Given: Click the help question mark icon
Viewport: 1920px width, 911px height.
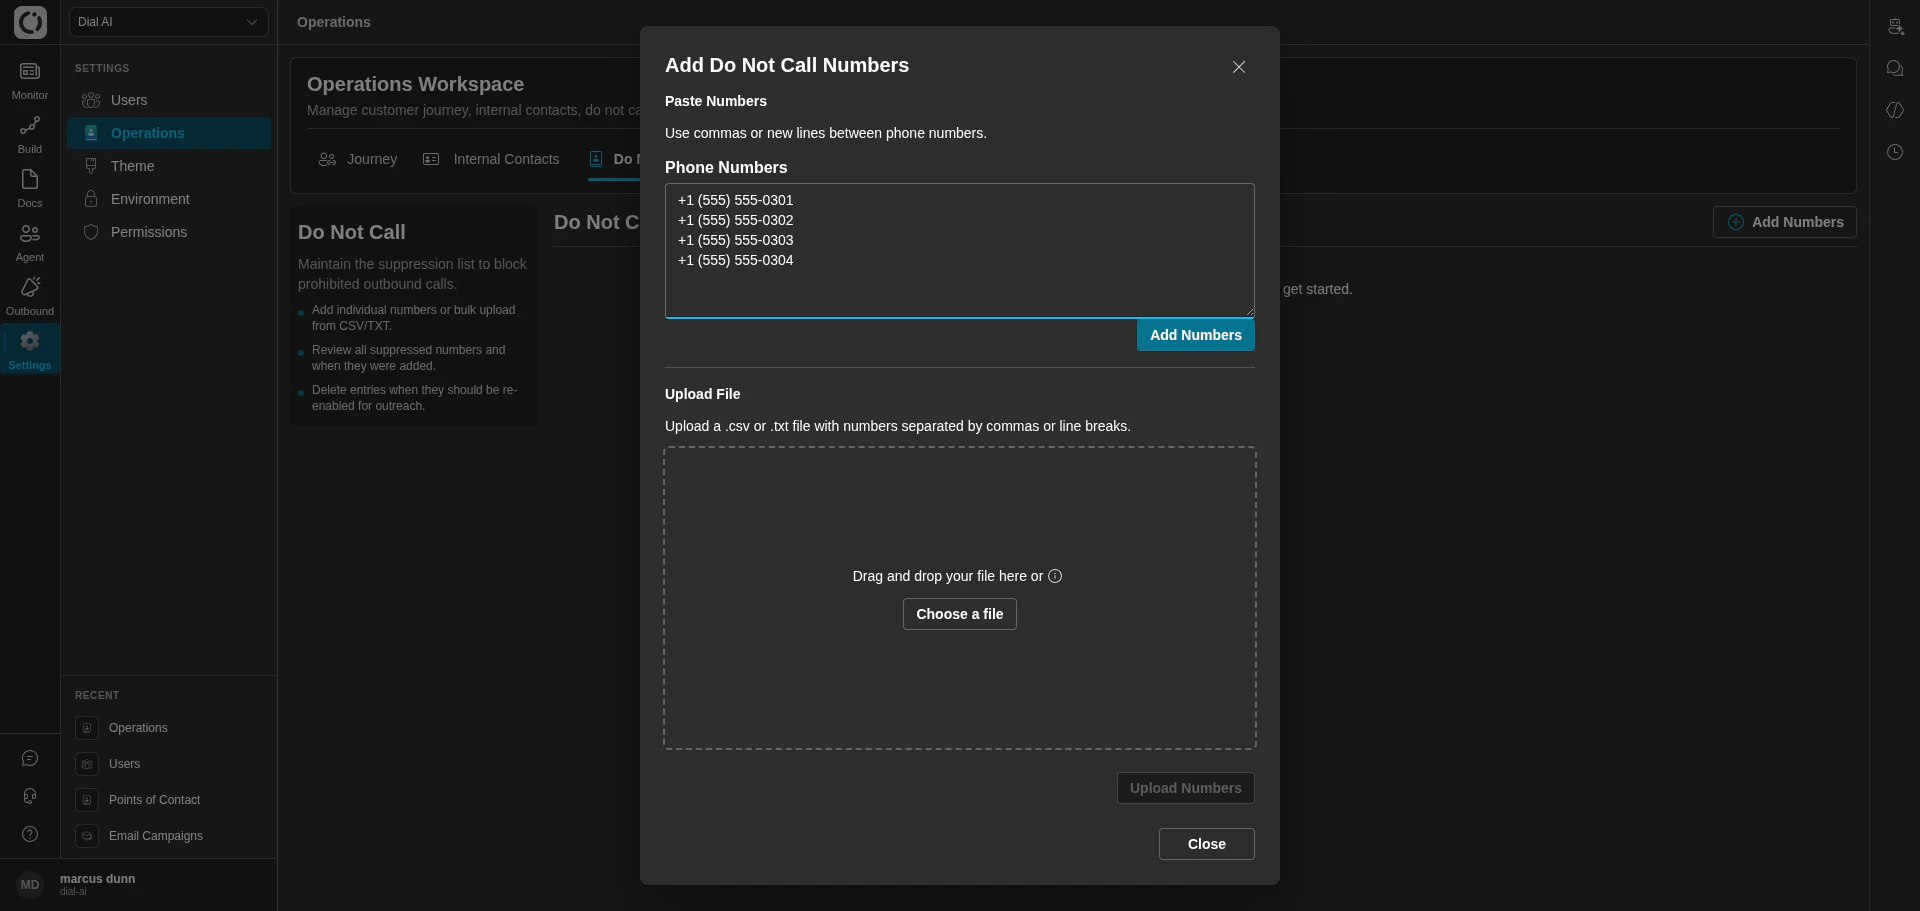Looking at the screenshot, I should 30,834.
